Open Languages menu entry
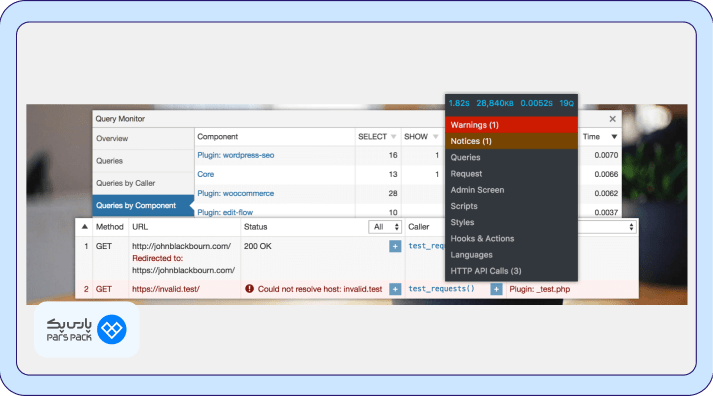Viewport: 713px width, 396px height. [512, 255]
